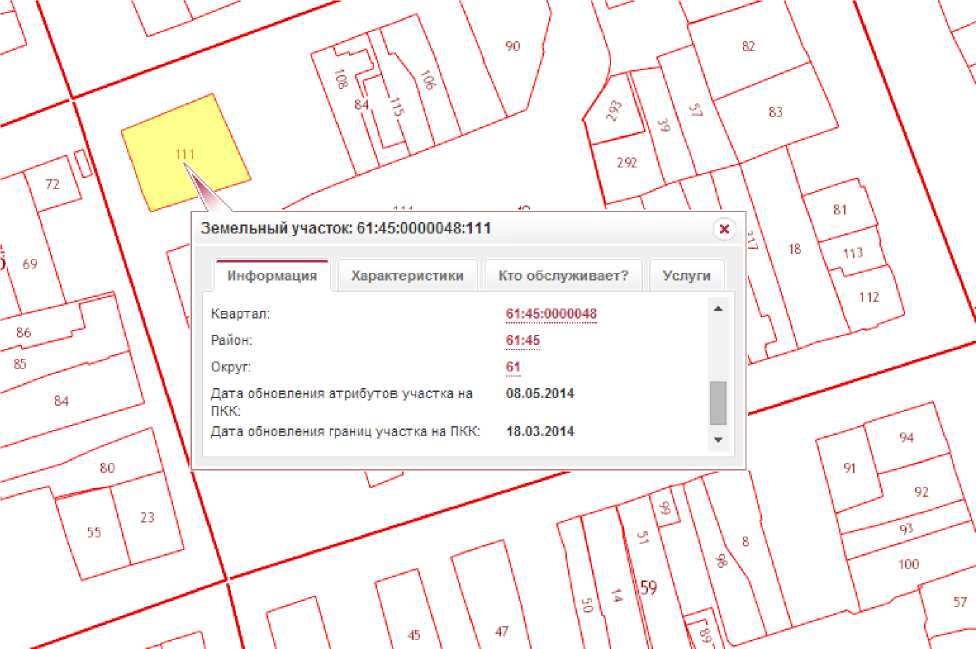Select parcel 112 on the map
976x649 pixels.
(x=869, y=297)
